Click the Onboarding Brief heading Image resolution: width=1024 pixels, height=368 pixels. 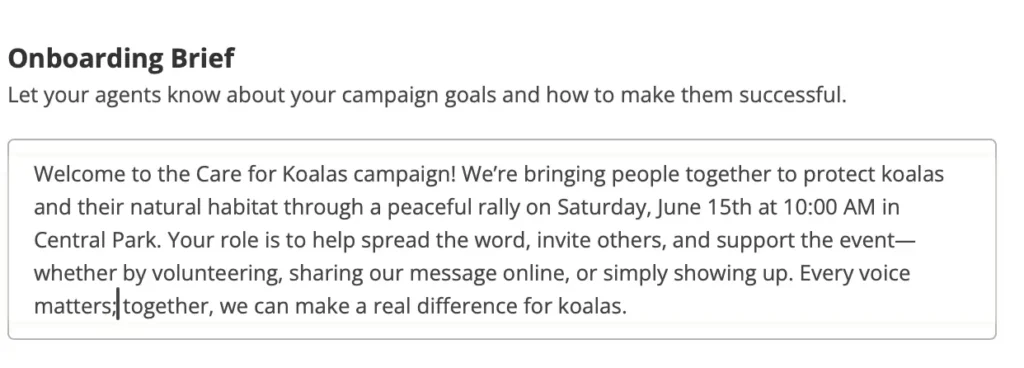coord(121,59)
